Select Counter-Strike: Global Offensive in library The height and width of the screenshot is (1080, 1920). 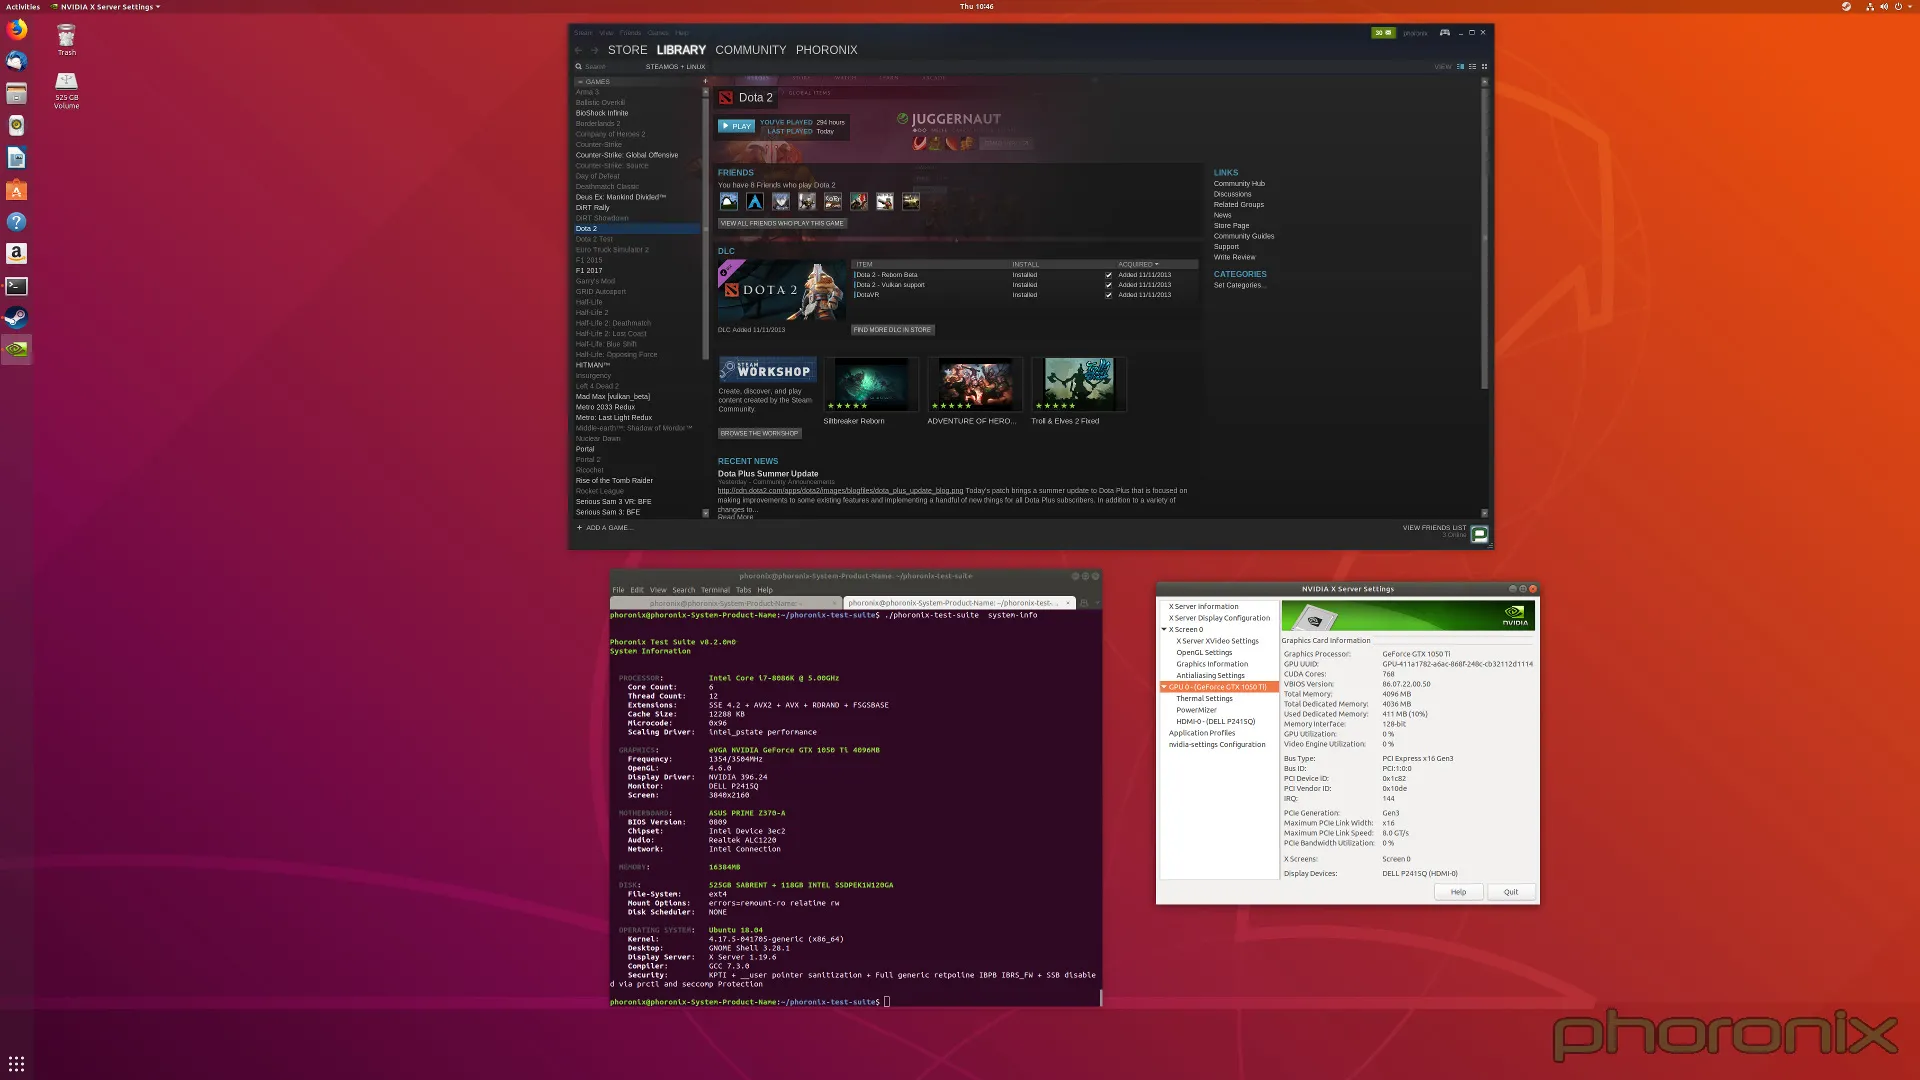point(627,155)
